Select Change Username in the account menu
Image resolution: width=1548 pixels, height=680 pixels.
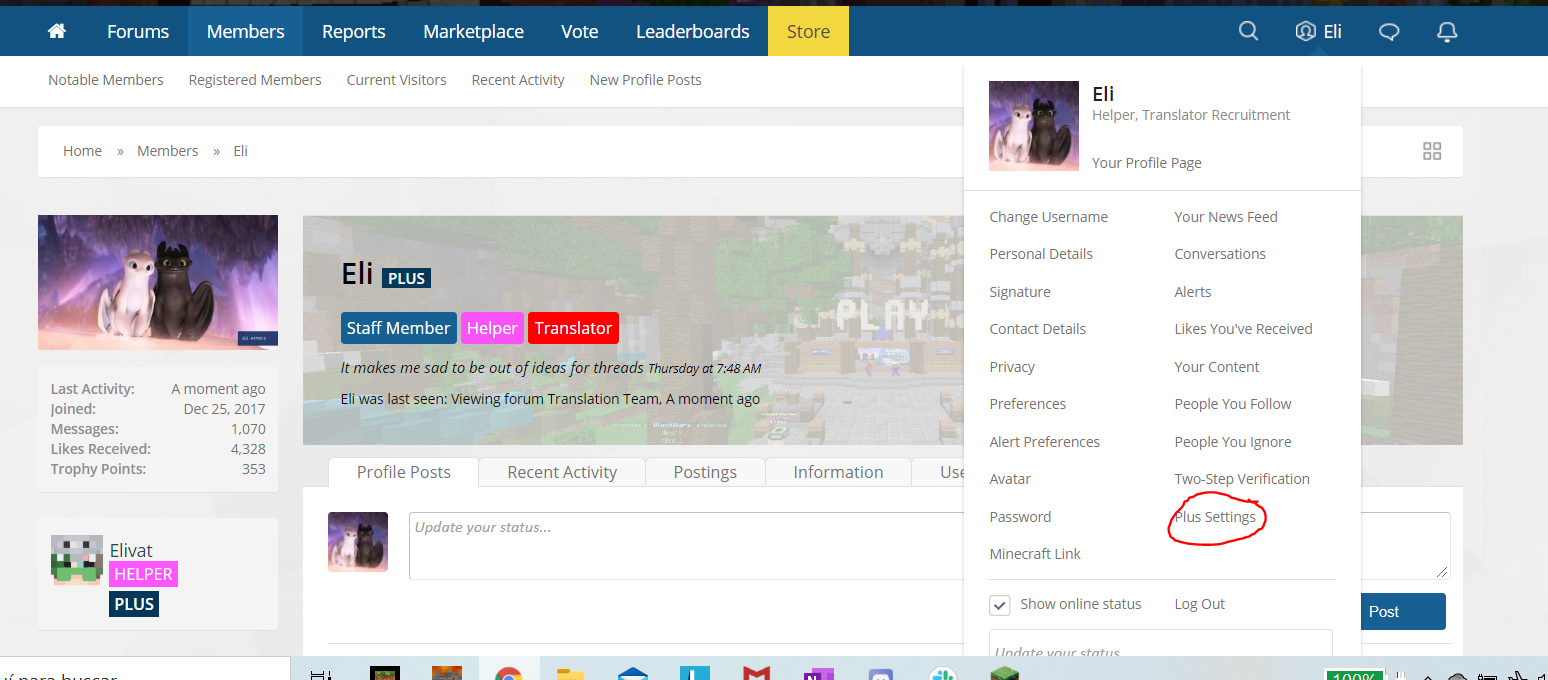tap(1049, 217)
